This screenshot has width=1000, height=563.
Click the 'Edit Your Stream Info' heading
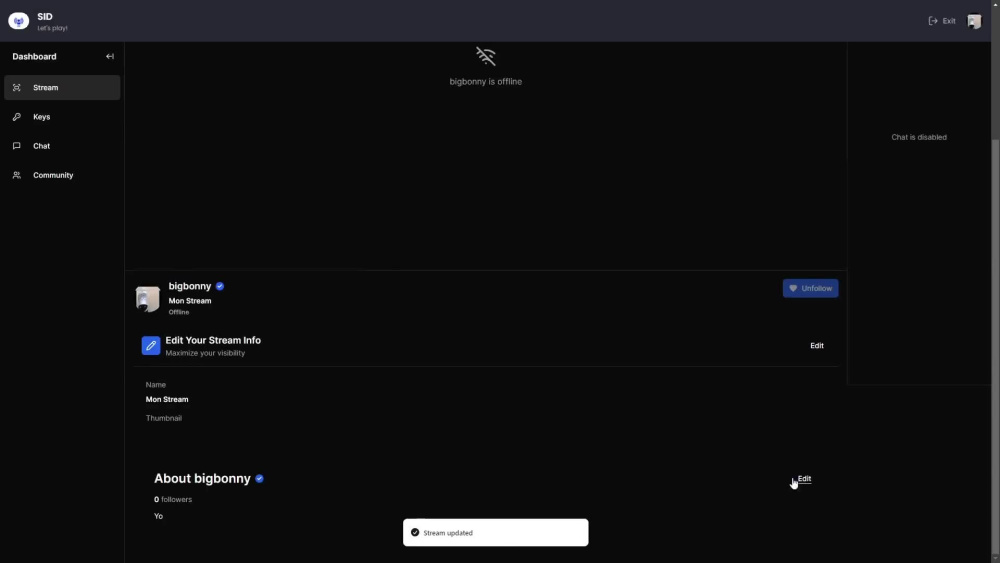213,340
